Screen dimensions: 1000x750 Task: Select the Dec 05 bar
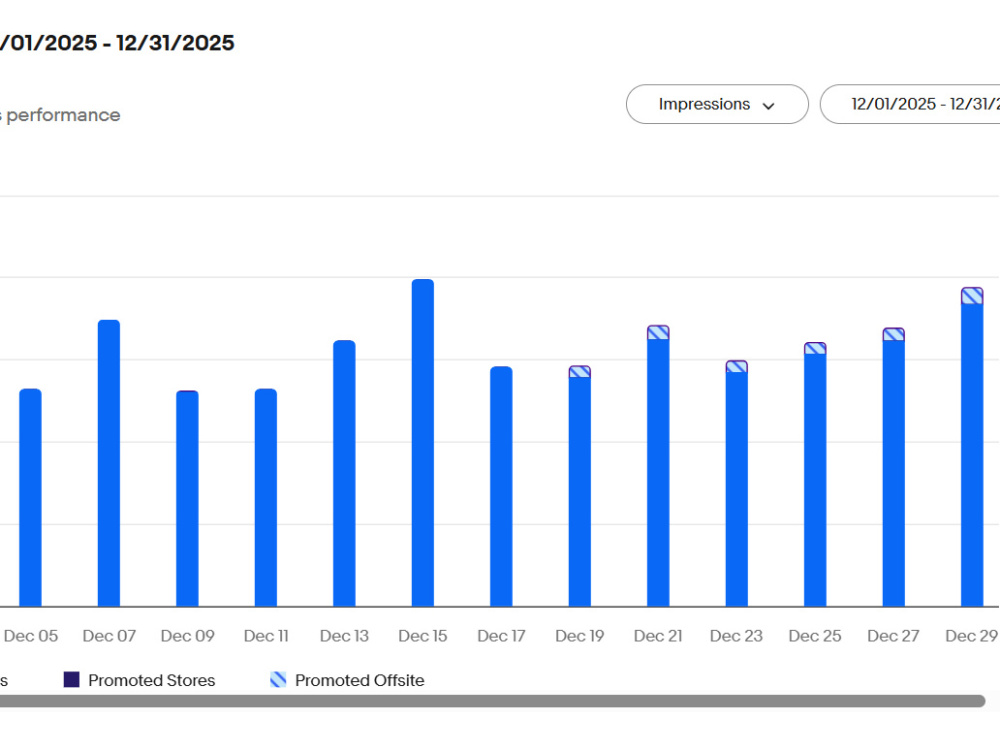(x=31, y=497)
